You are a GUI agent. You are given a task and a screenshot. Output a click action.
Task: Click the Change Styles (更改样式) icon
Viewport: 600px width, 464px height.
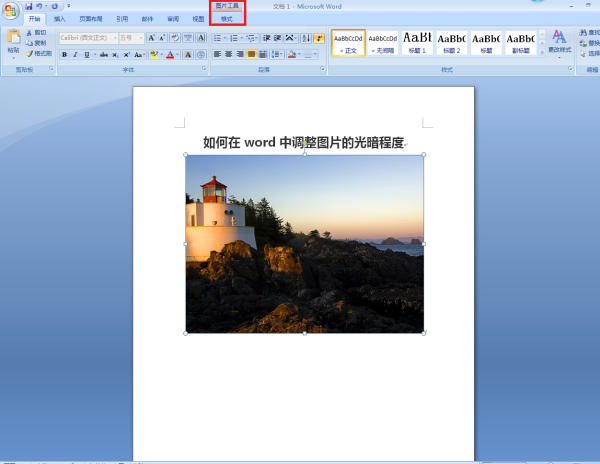[x=559, y=38]
